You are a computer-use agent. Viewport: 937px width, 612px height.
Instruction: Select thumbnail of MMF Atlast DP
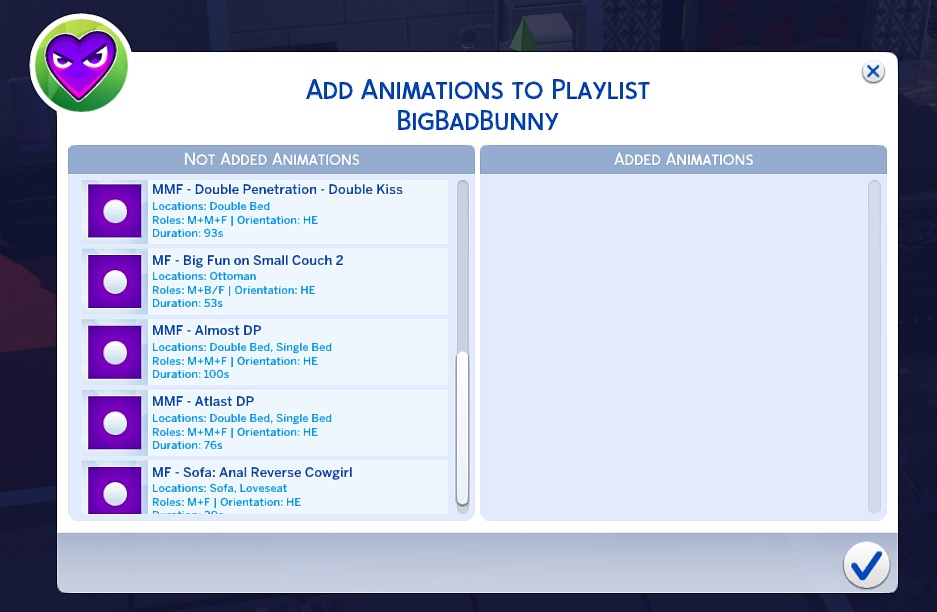tap(115, 423)
